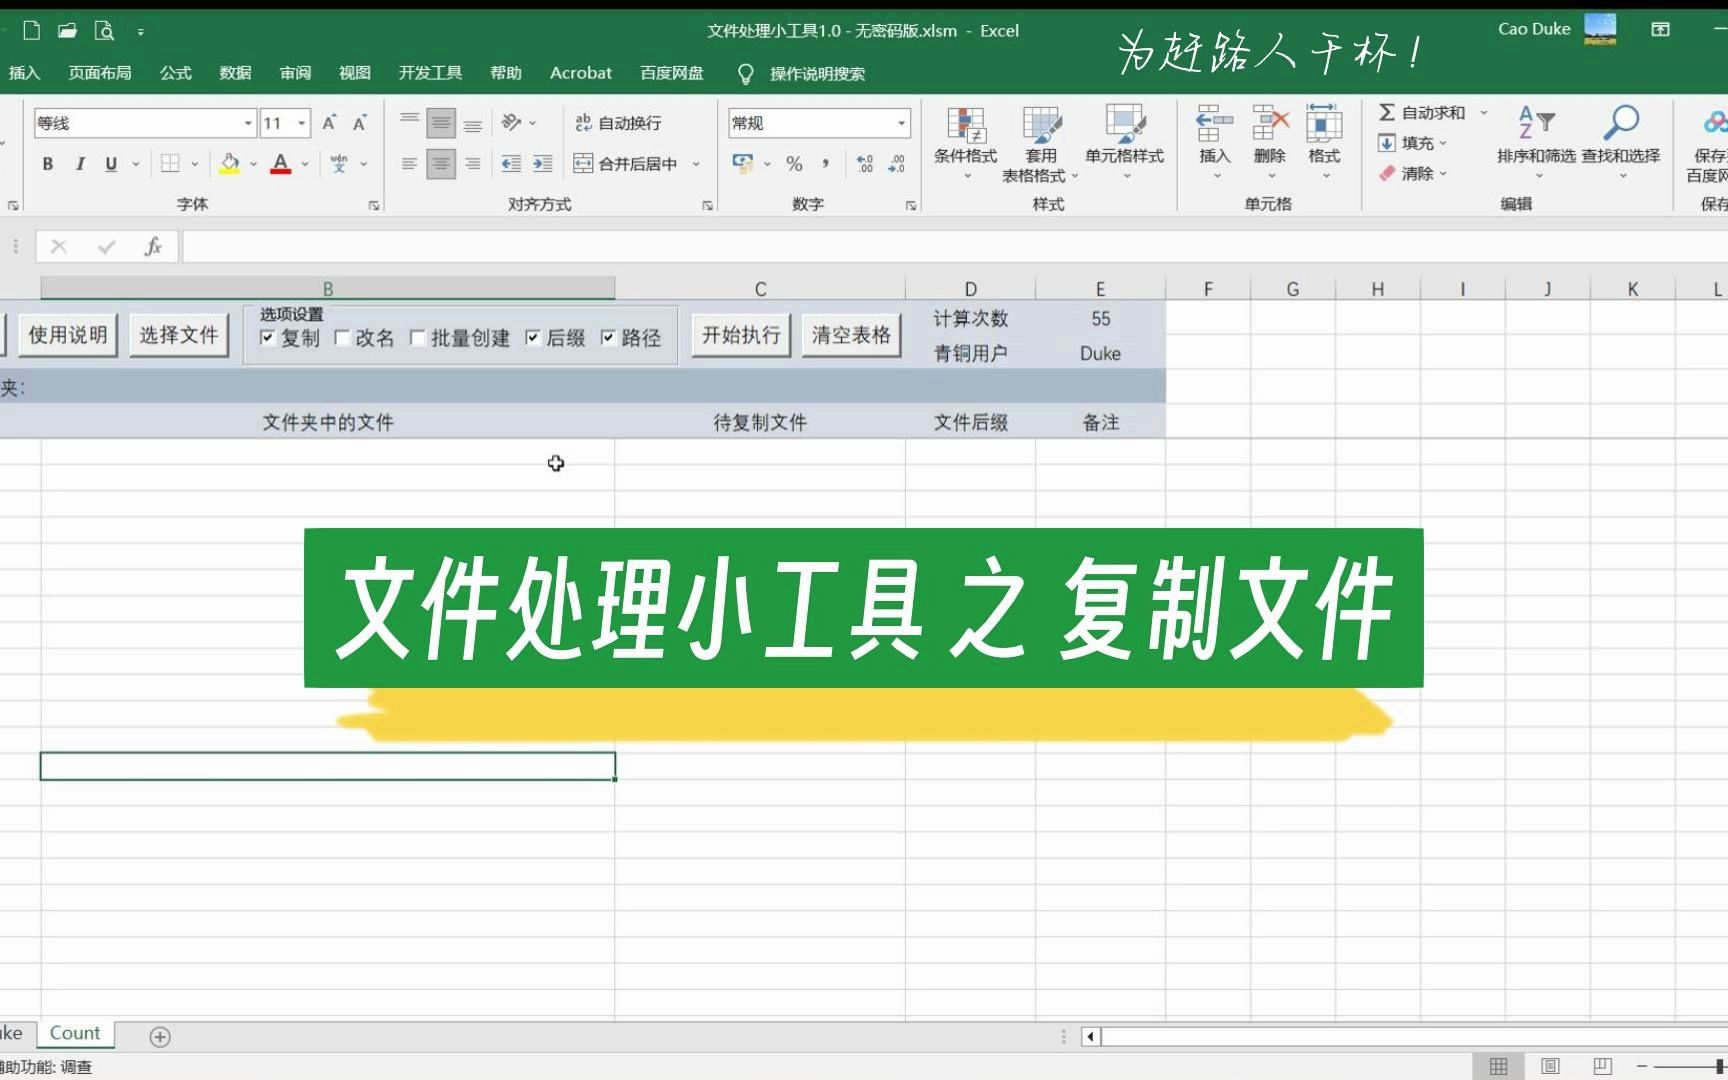Uncheck the 复制 (copy) checkbox

pos(266,338)
